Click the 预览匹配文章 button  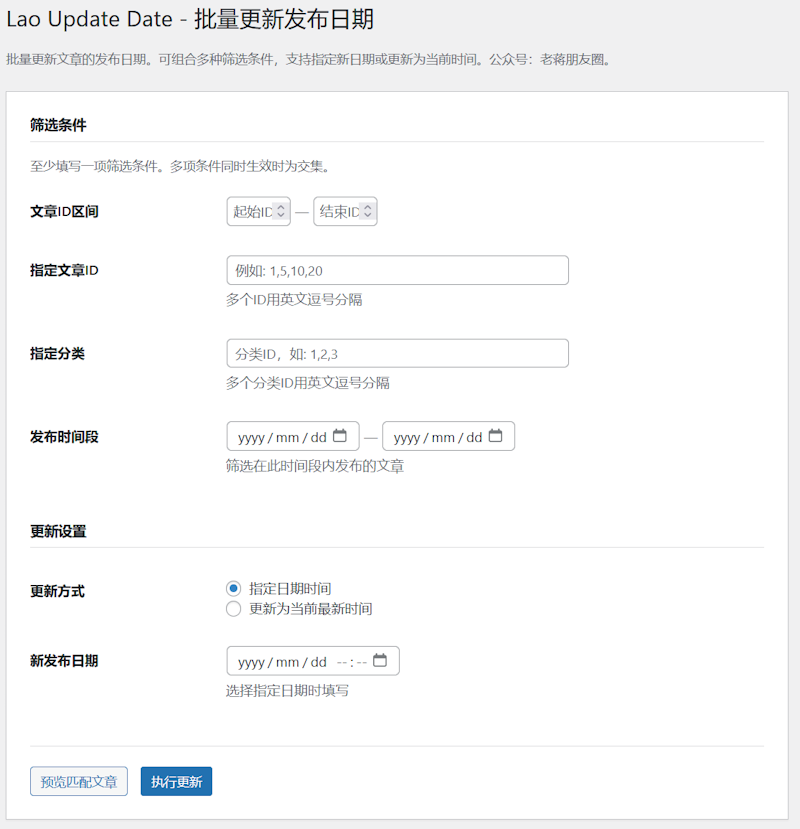[78, 781]
